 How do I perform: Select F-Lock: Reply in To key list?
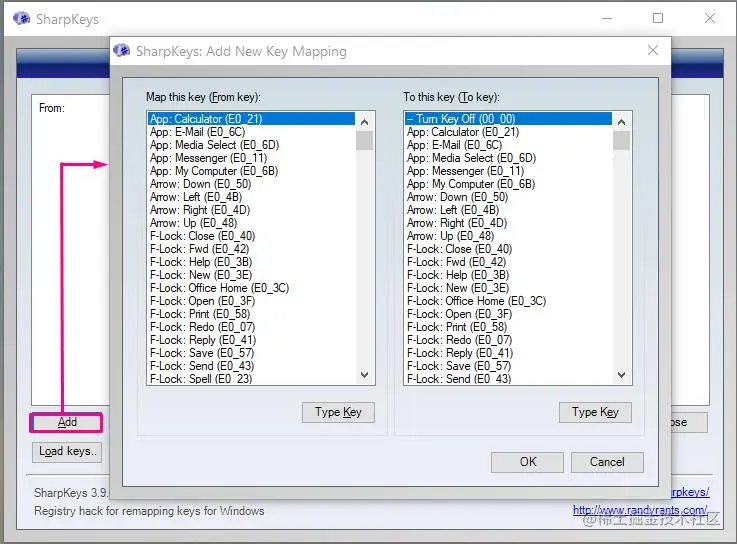509,353
